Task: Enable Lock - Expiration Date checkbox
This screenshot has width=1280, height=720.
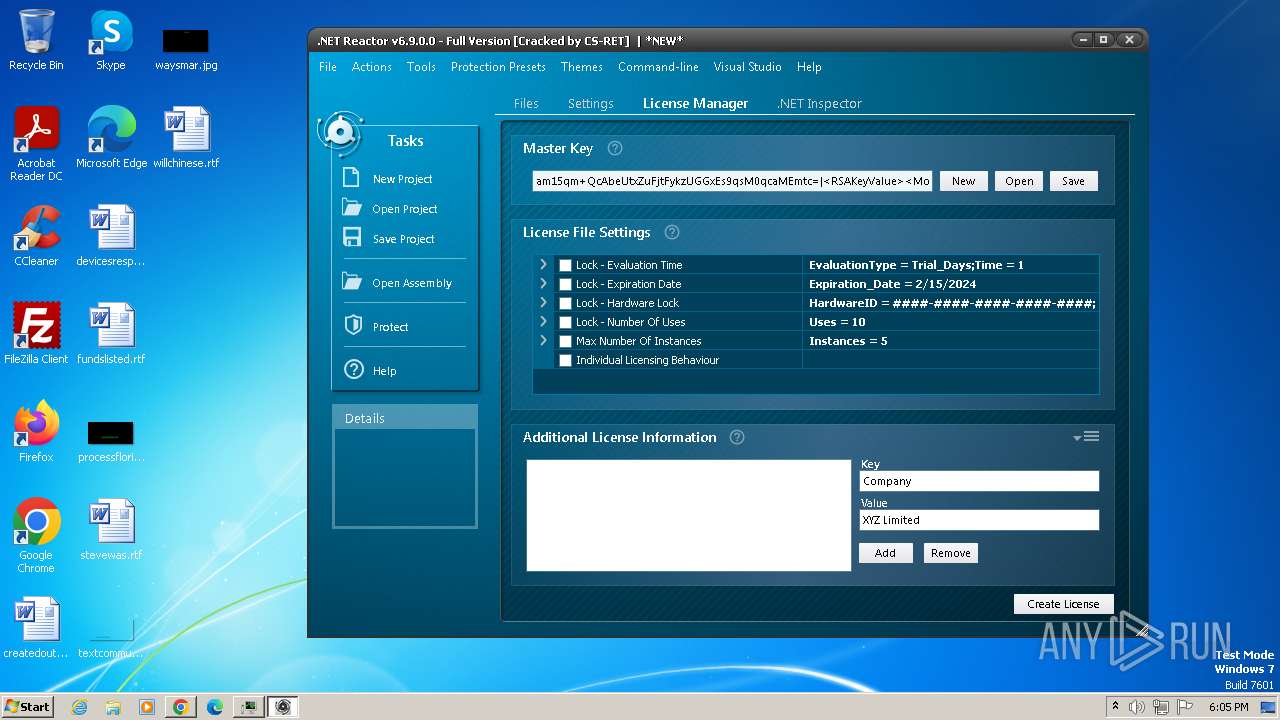Action: click(566, 284)
